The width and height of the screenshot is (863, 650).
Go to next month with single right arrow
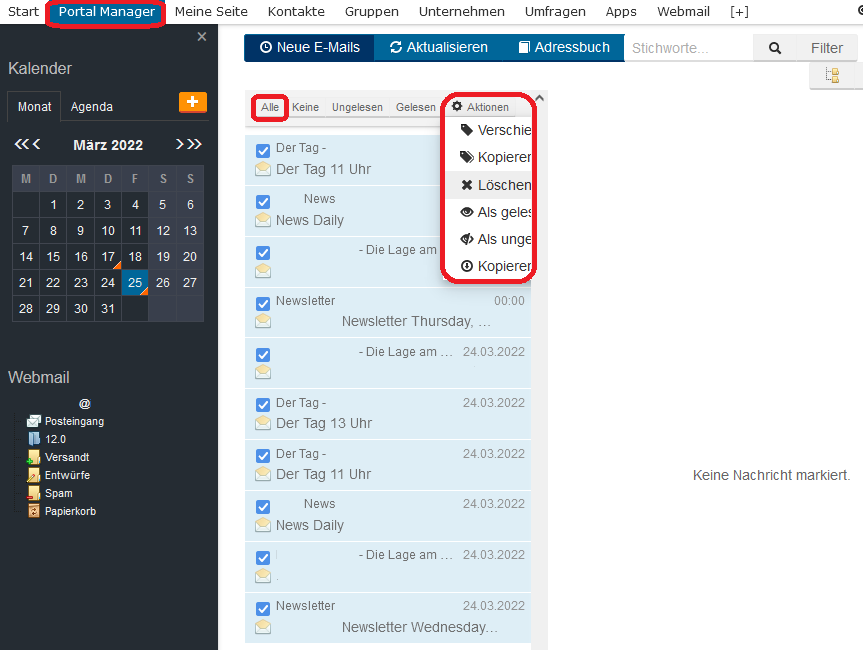click(179, 144)
